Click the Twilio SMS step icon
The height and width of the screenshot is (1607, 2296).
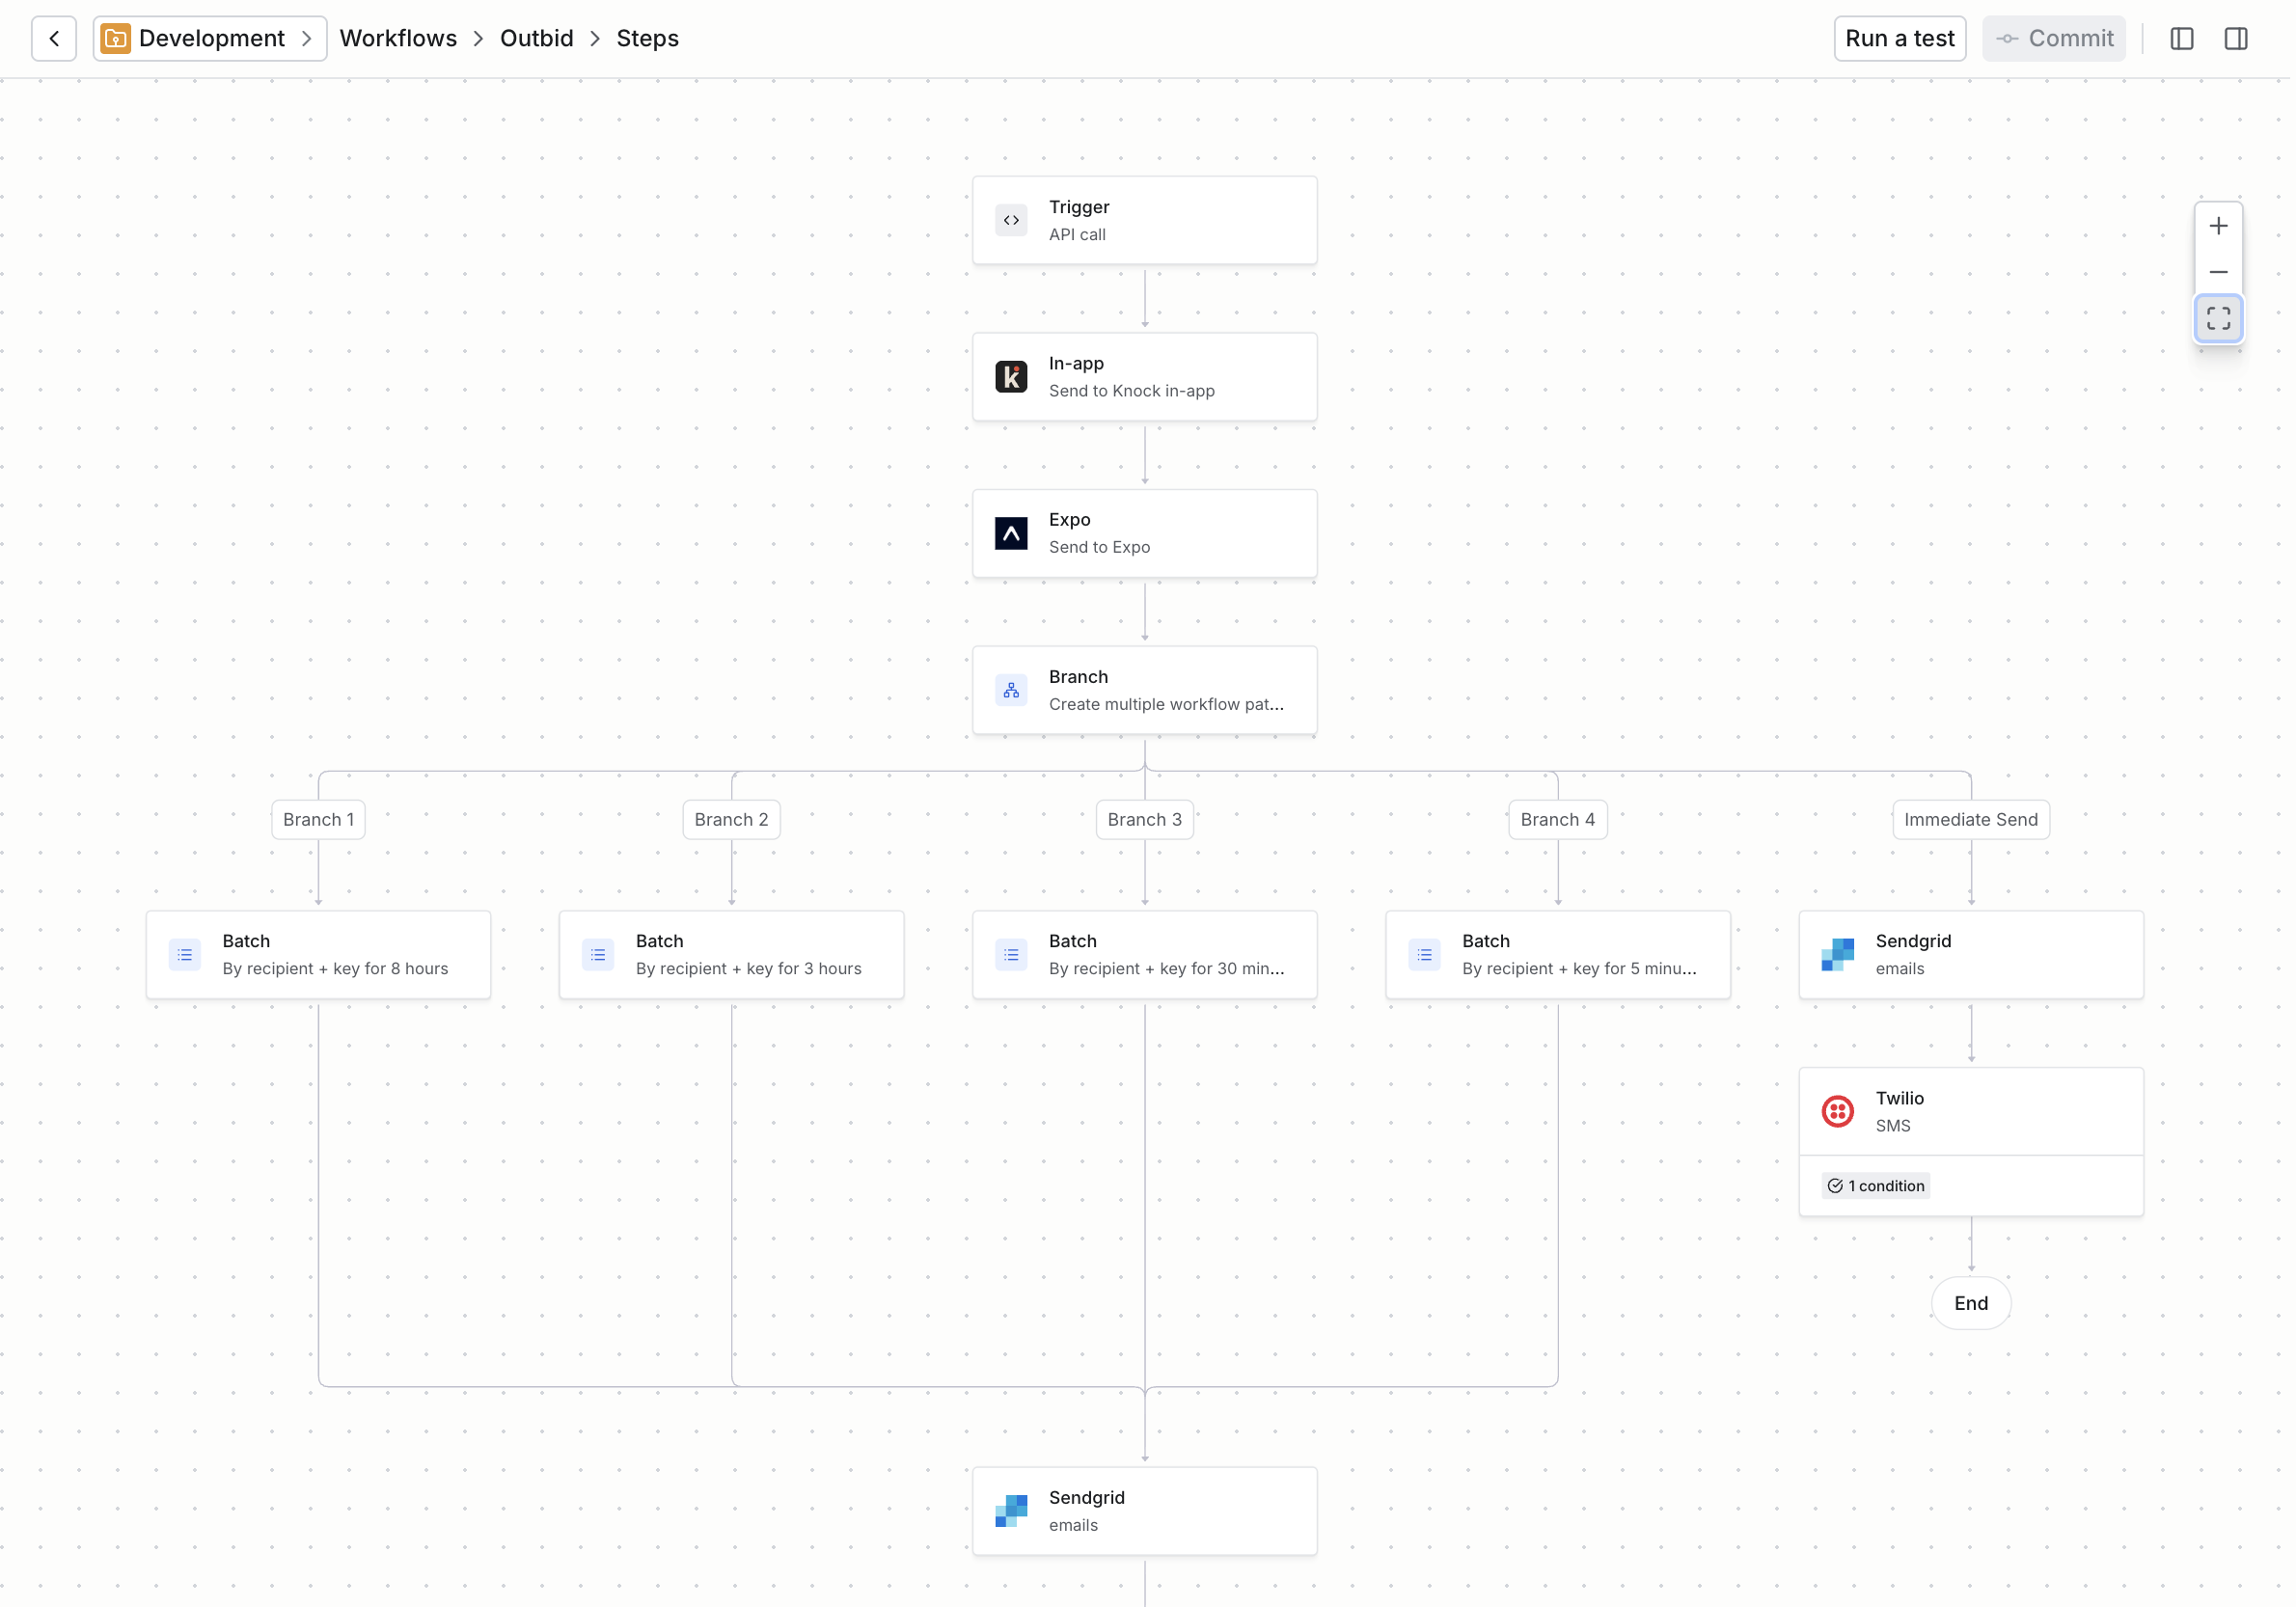coord(1837,1111)
